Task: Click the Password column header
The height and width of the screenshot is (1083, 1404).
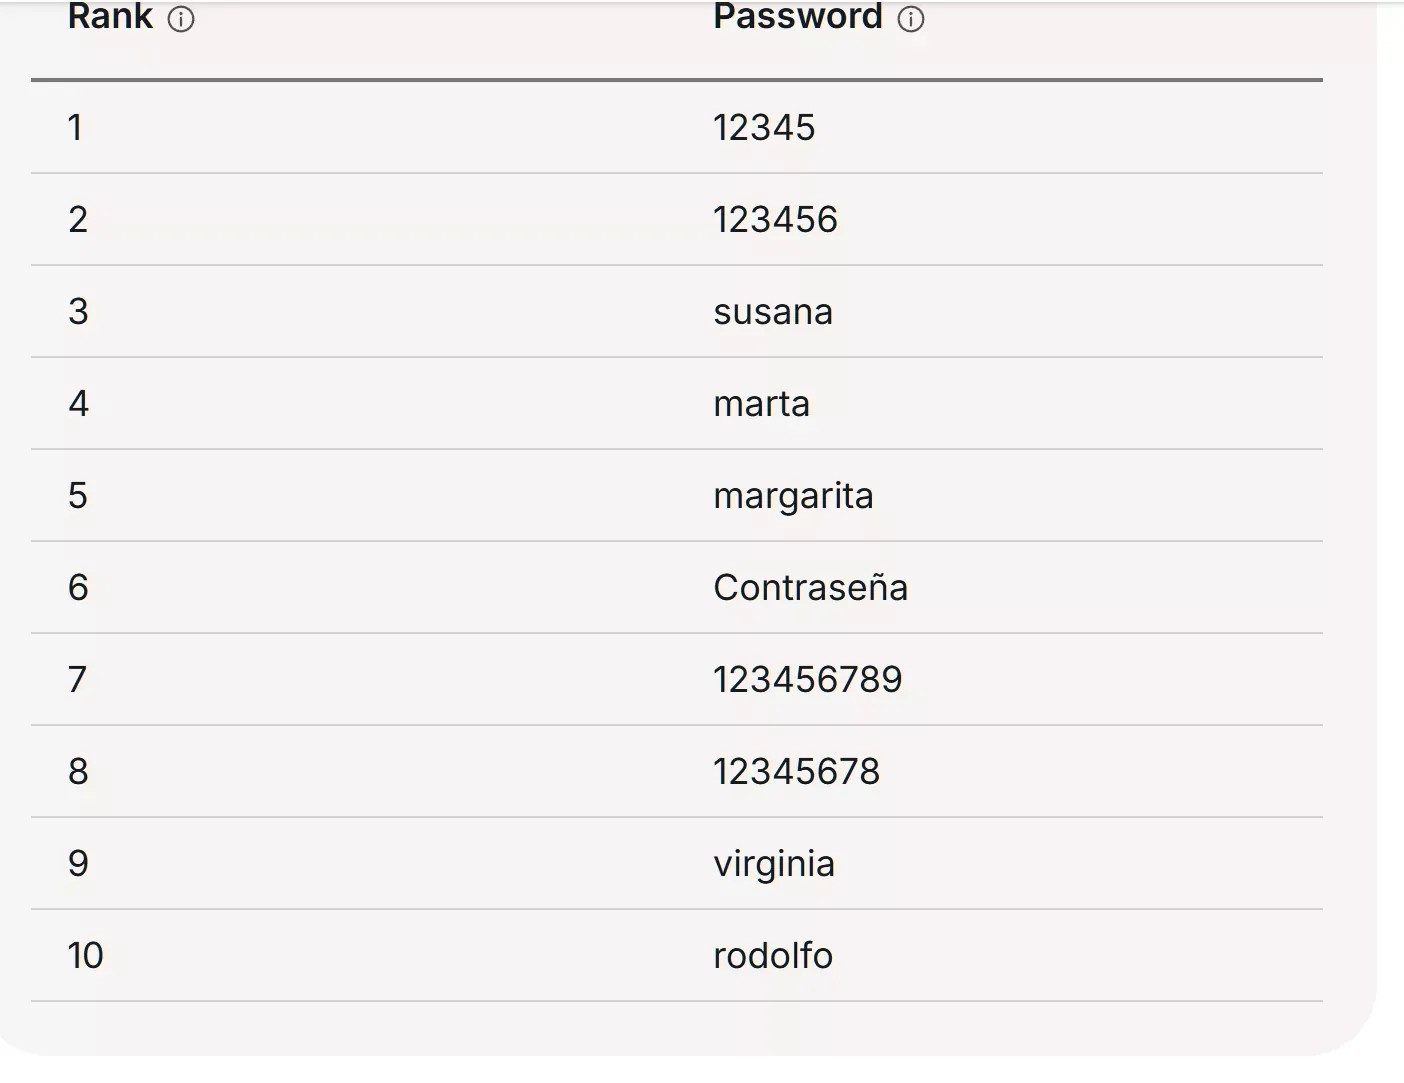Action: [797, 16]
